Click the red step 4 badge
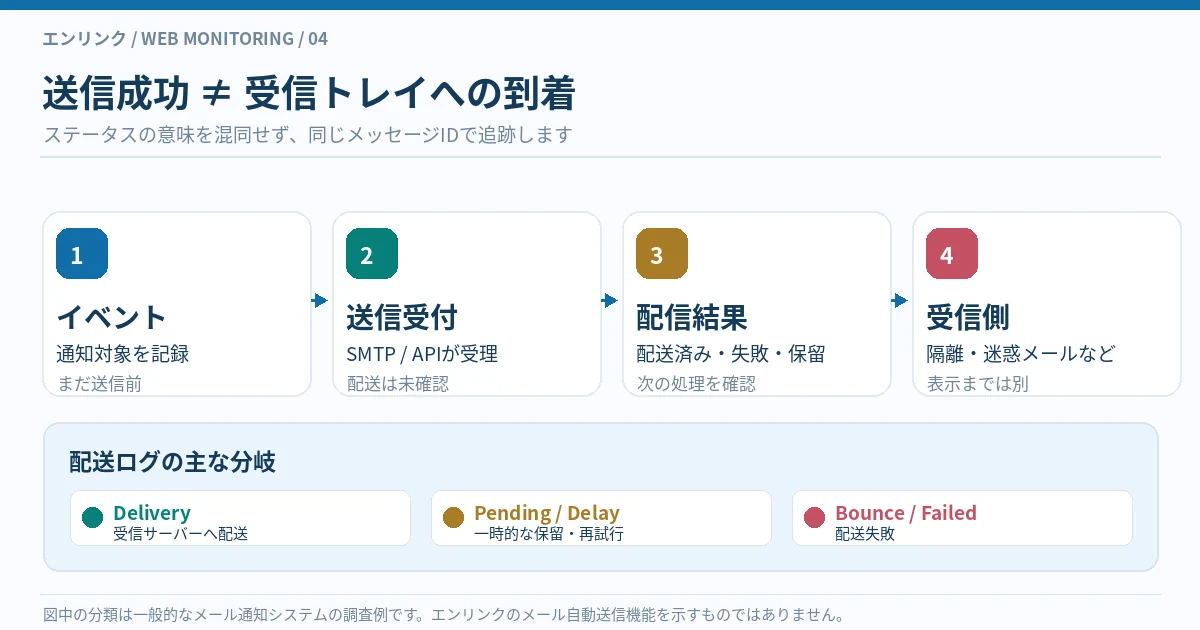The height and width of the screenshot is (630, 1200). pos(952,254)
